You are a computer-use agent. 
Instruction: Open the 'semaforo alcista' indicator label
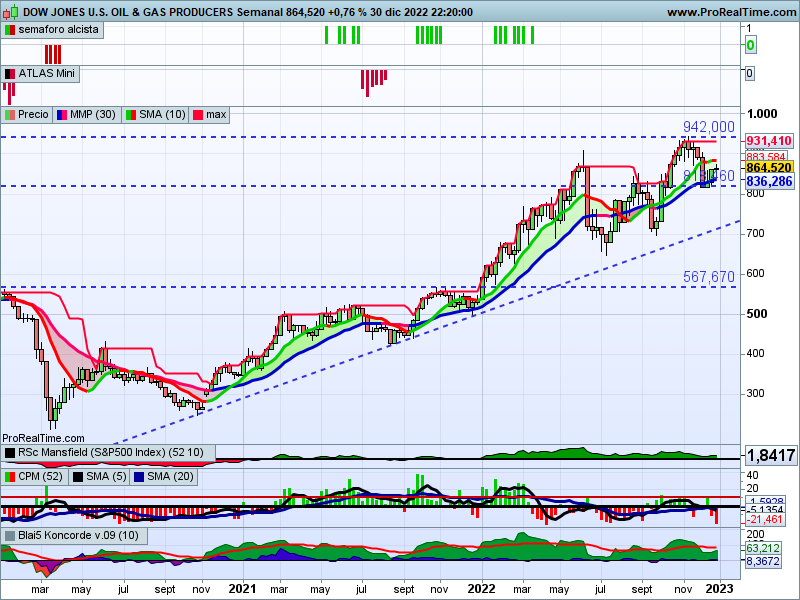(52, 30)
